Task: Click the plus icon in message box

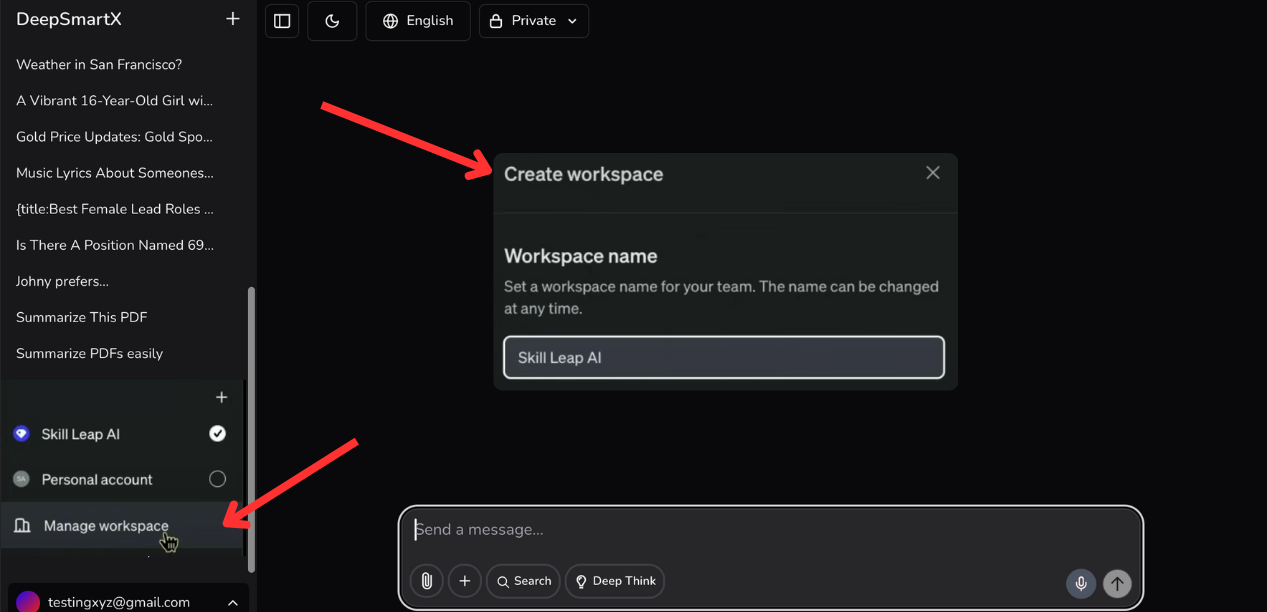Action: coord(464,581)
